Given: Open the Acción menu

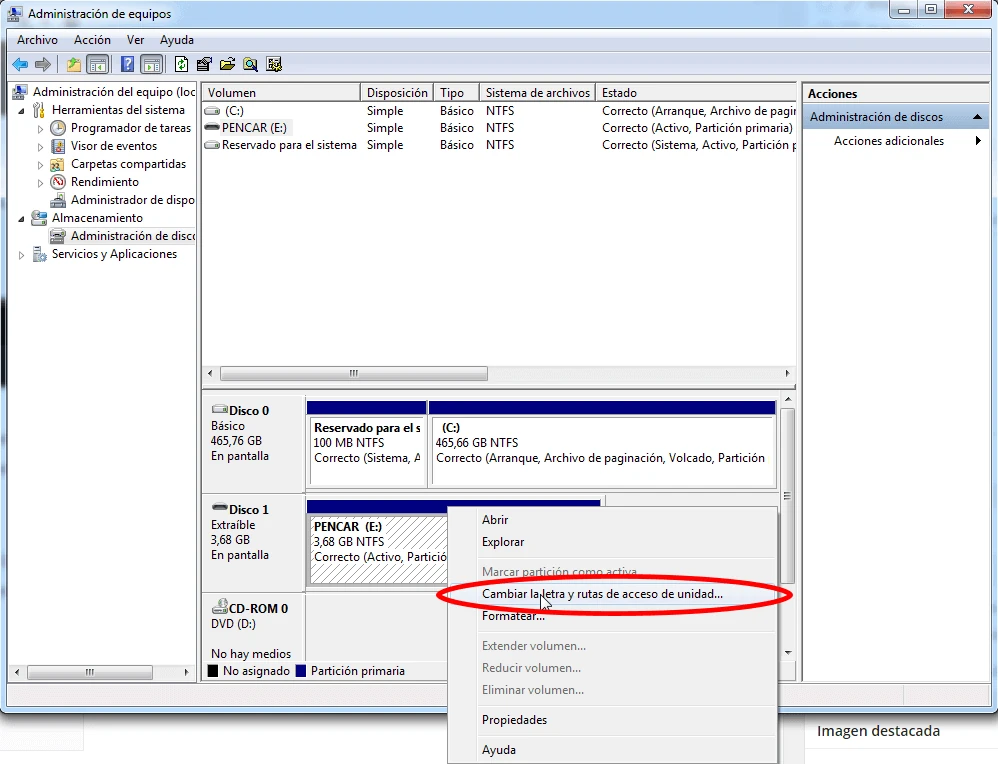Looking at the screenshot, I should pyautogui.click(x=92, y=40).
